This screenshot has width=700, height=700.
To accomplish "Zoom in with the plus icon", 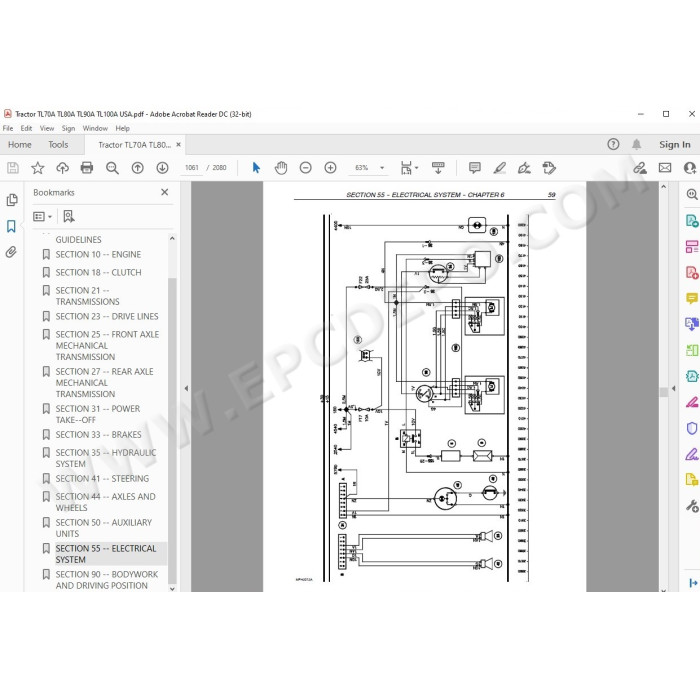I will (330, 168).
